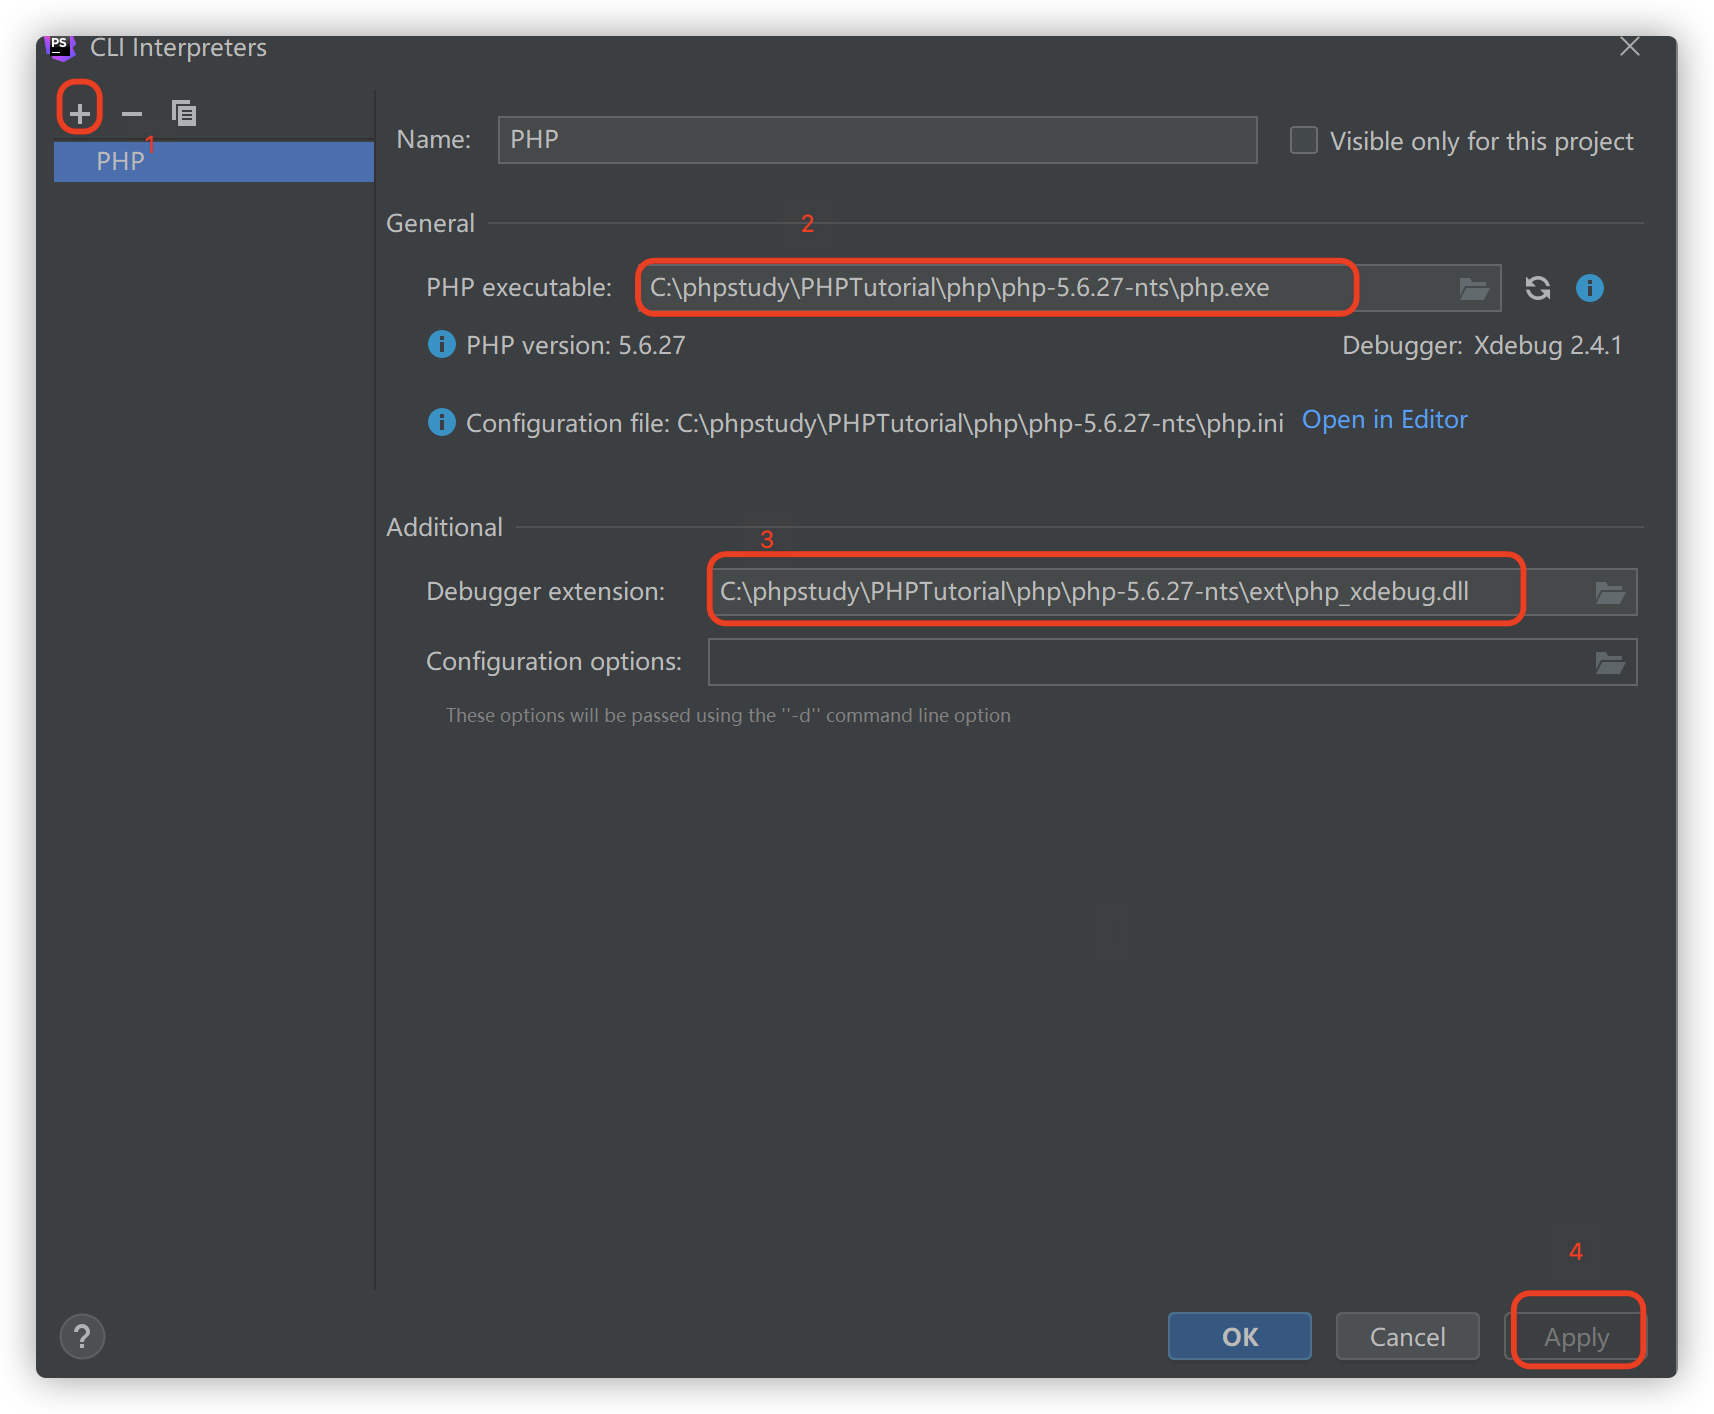Enable 'Visible only for this project'

tap(1303, 140)
